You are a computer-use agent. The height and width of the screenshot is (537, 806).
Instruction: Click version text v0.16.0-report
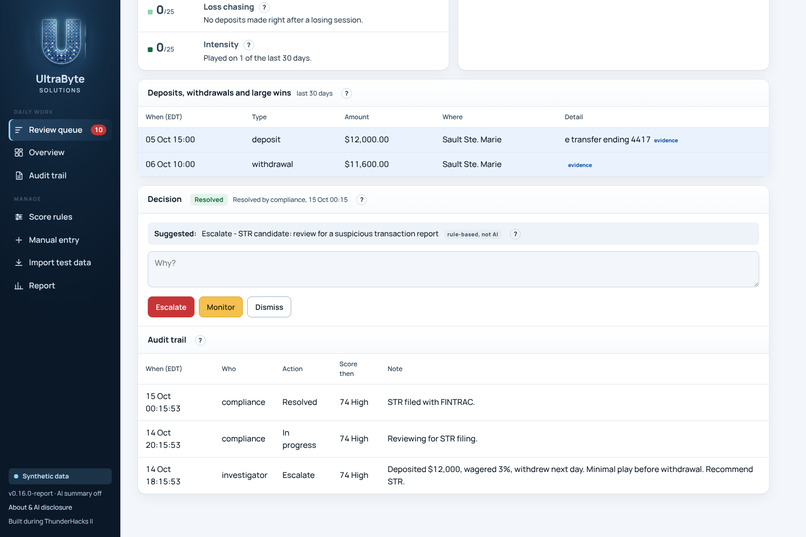click(55, 493)
